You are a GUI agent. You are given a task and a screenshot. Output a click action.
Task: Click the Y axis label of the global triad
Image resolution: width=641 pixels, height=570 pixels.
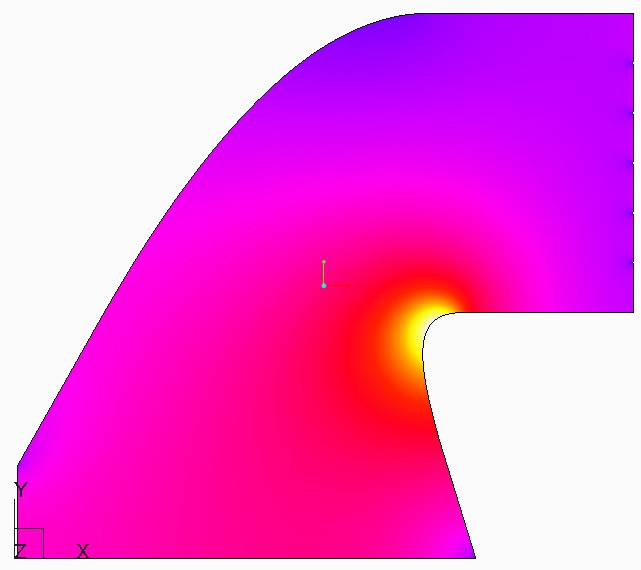pyautogui.click(x=21, y=489)
